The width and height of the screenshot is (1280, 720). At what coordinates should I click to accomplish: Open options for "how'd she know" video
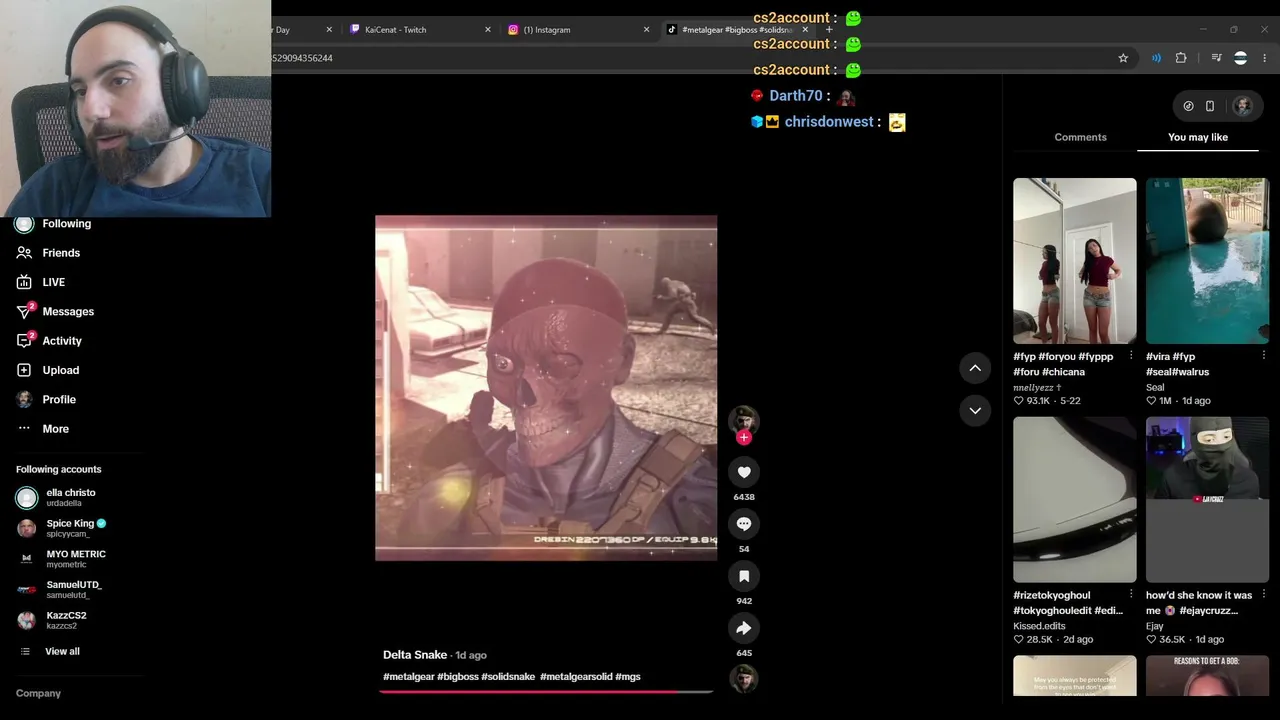(1264, 595)
